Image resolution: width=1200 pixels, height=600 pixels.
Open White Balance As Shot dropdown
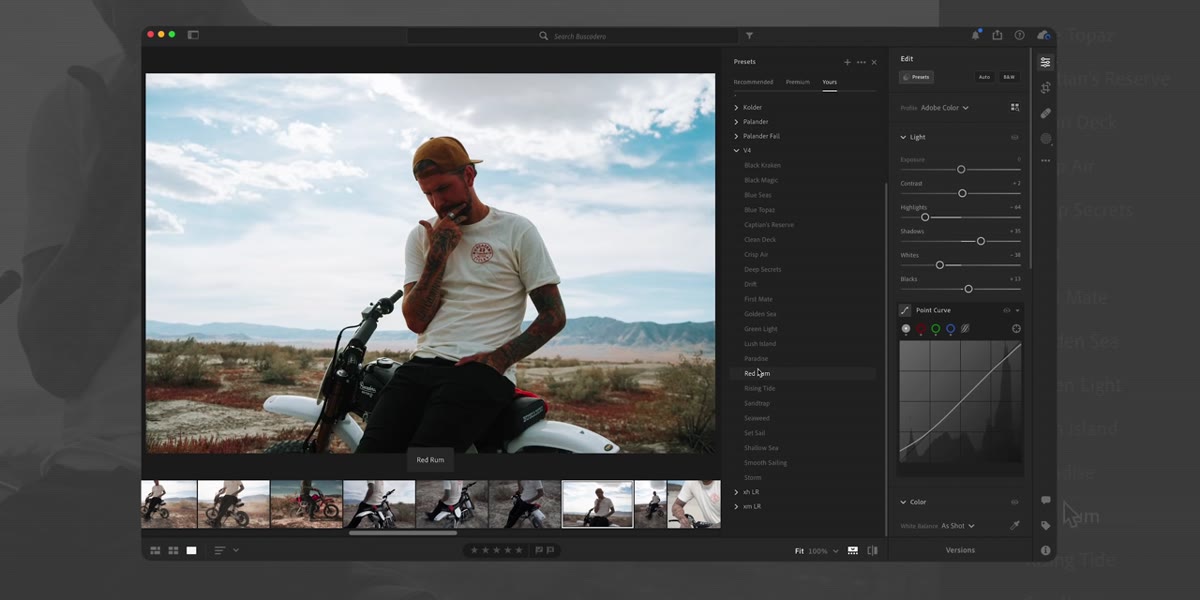[x=958, y=526]
